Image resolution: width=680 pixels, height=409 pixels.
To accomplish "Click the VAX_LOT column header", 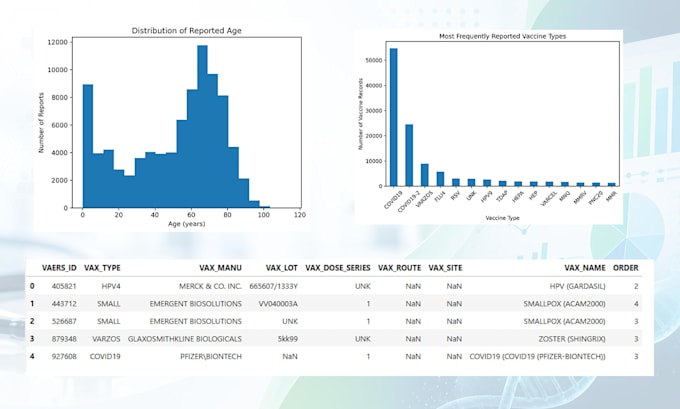I will [x=282, y=268].
